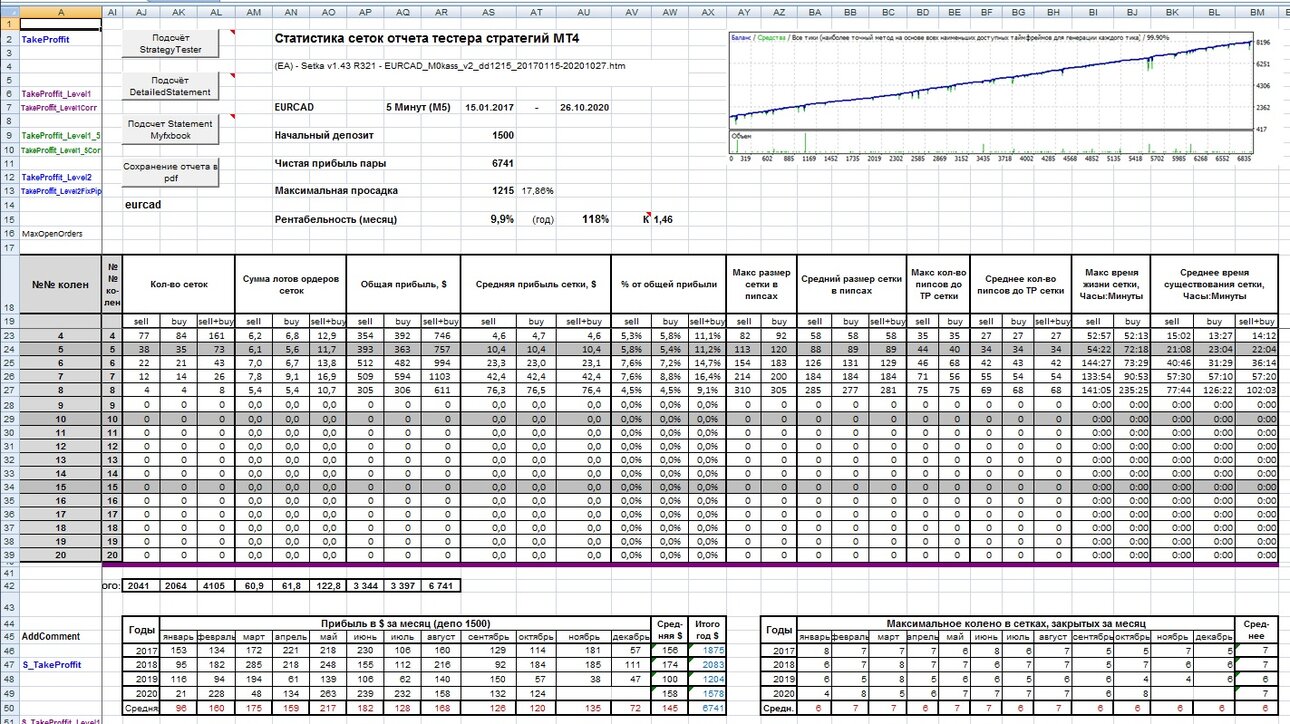This screenshot has height=724, width=1290.
Task: Select row 18 header
Action: click(9, 284)
